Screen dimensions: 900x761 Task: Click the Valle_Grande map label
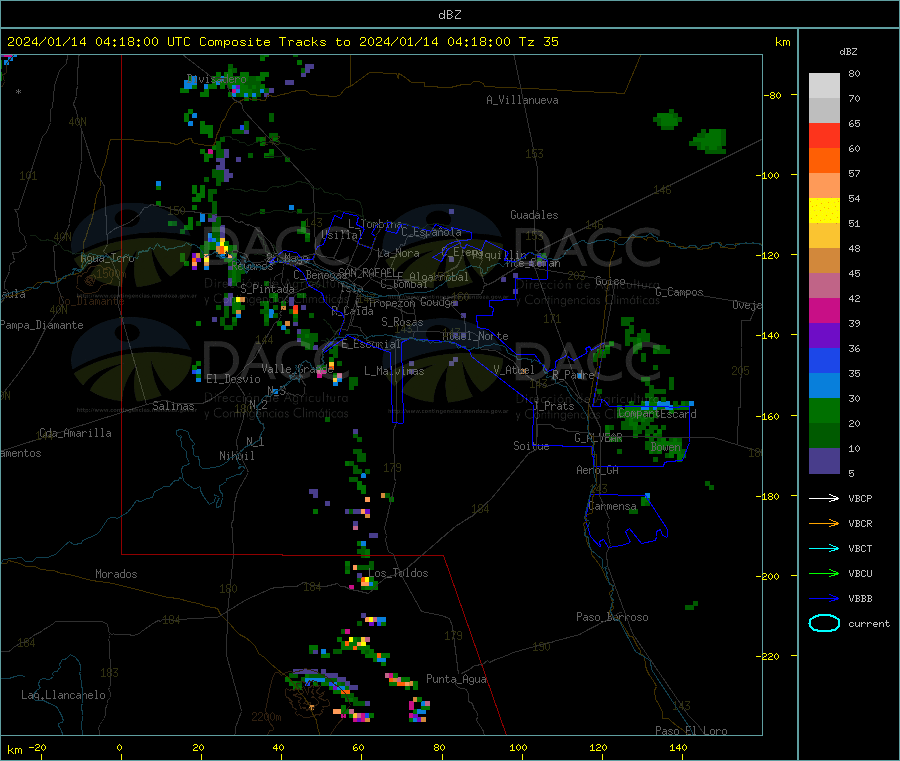[x=297, y=368]
